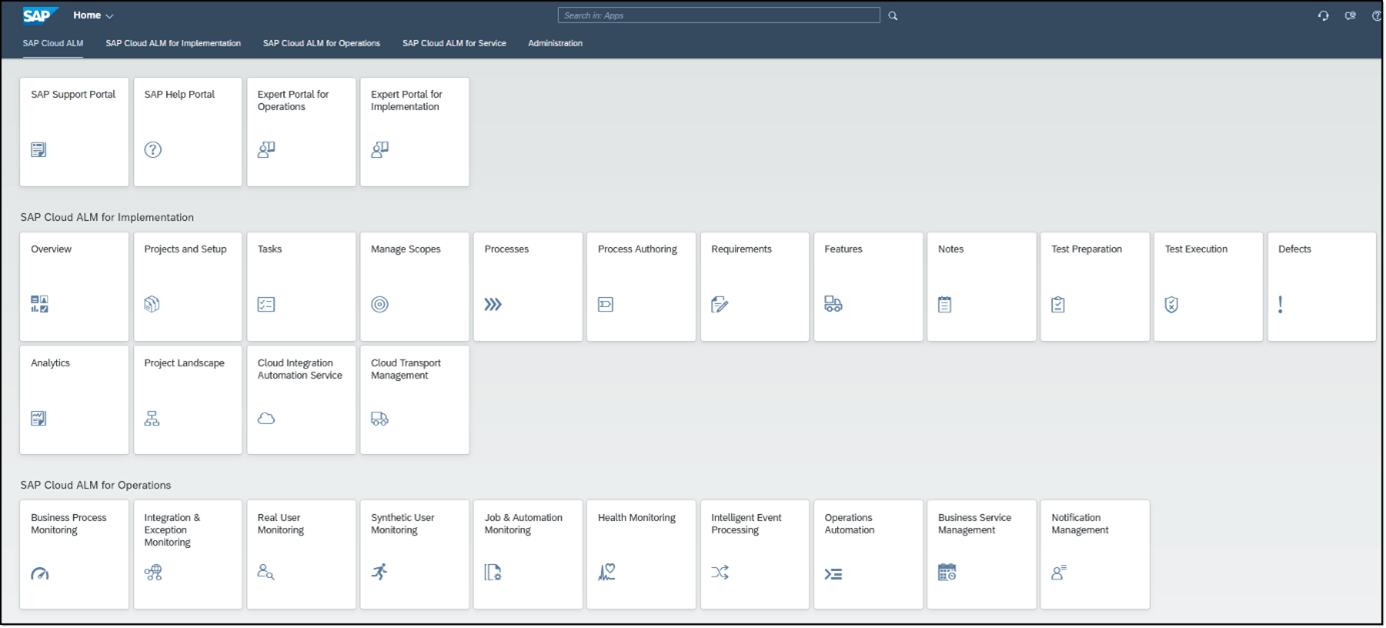The height and width of the screenshot is (628, 1386).
Task: Select SAP Cloud ALM for Service tab
Action: click(x=454, y=43)
